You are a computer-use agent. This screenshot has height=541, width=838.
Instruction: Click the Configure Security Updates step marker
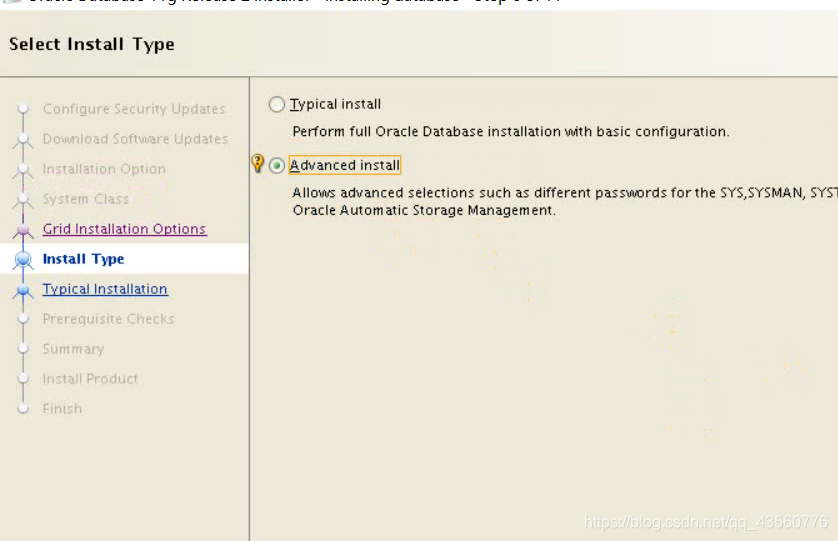pos(23,109)
